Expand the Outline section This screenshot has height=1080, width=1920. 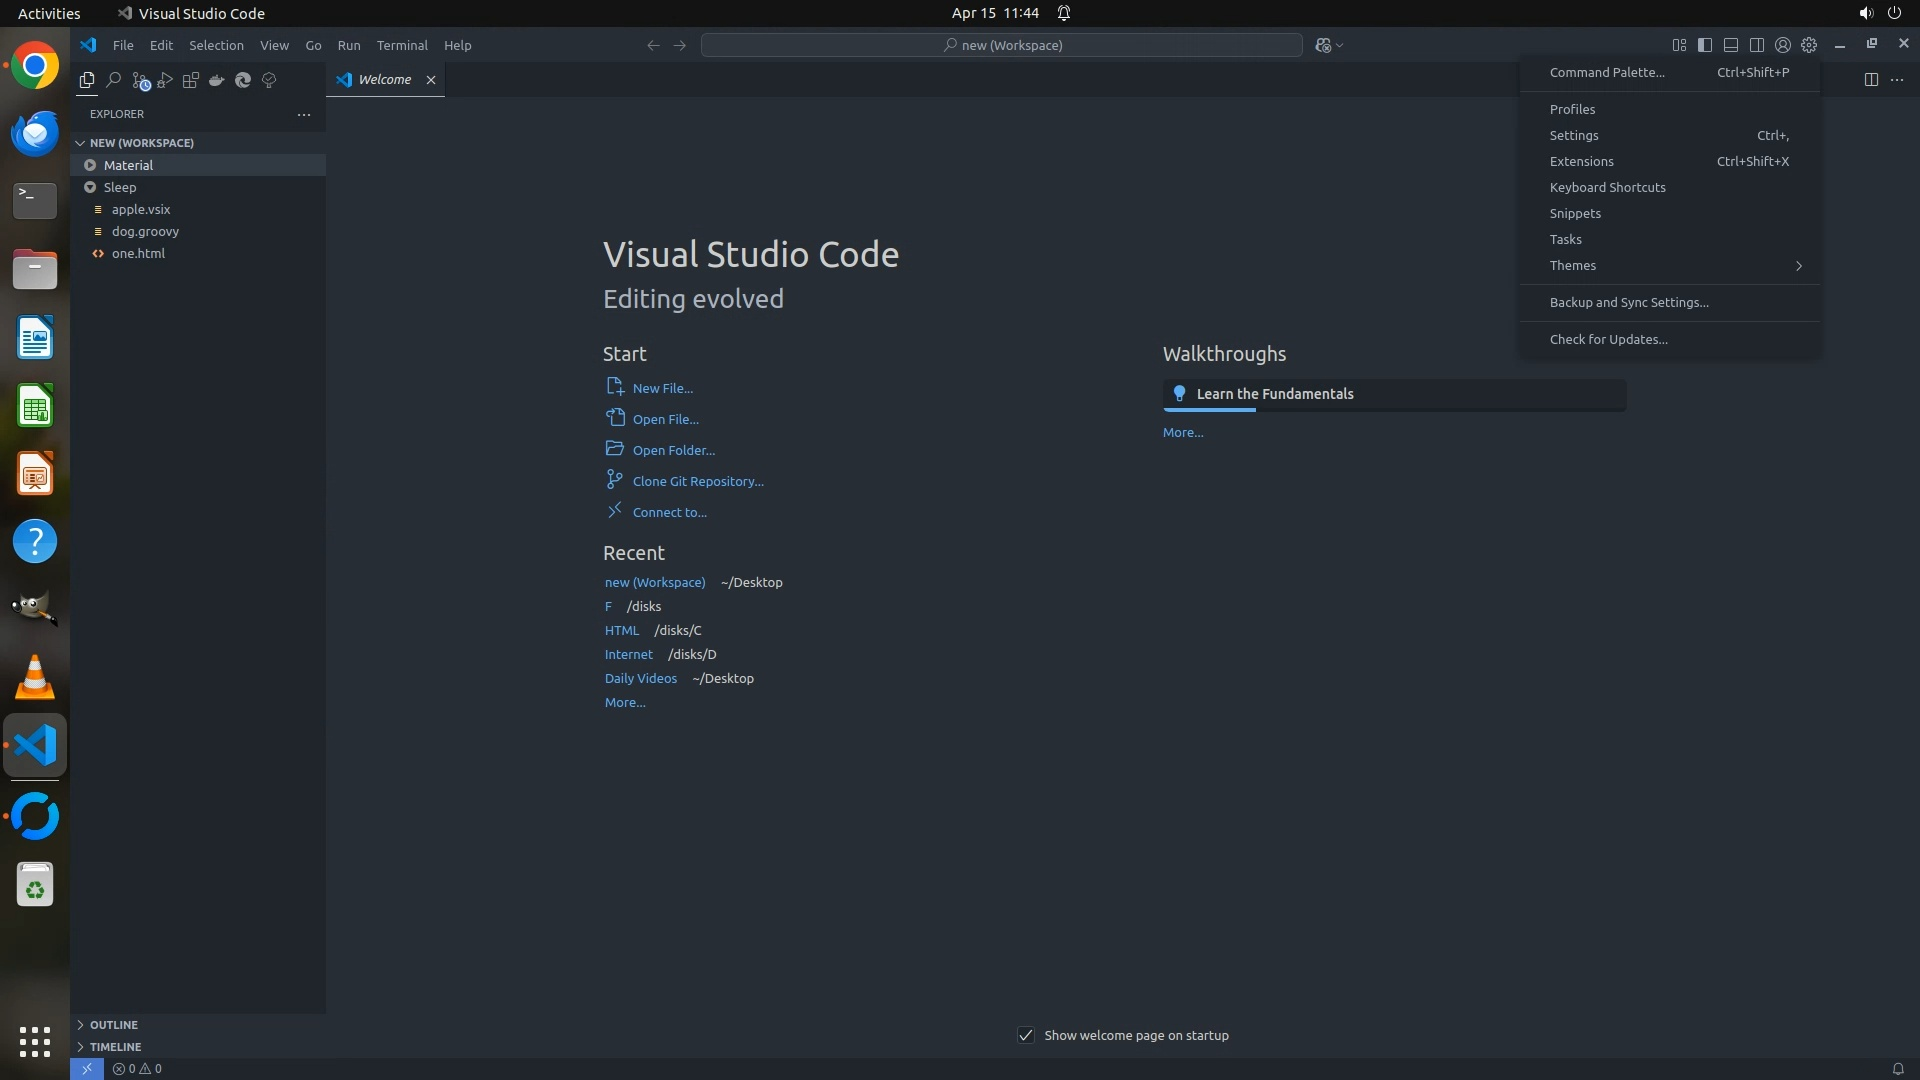coord(113,1025)
